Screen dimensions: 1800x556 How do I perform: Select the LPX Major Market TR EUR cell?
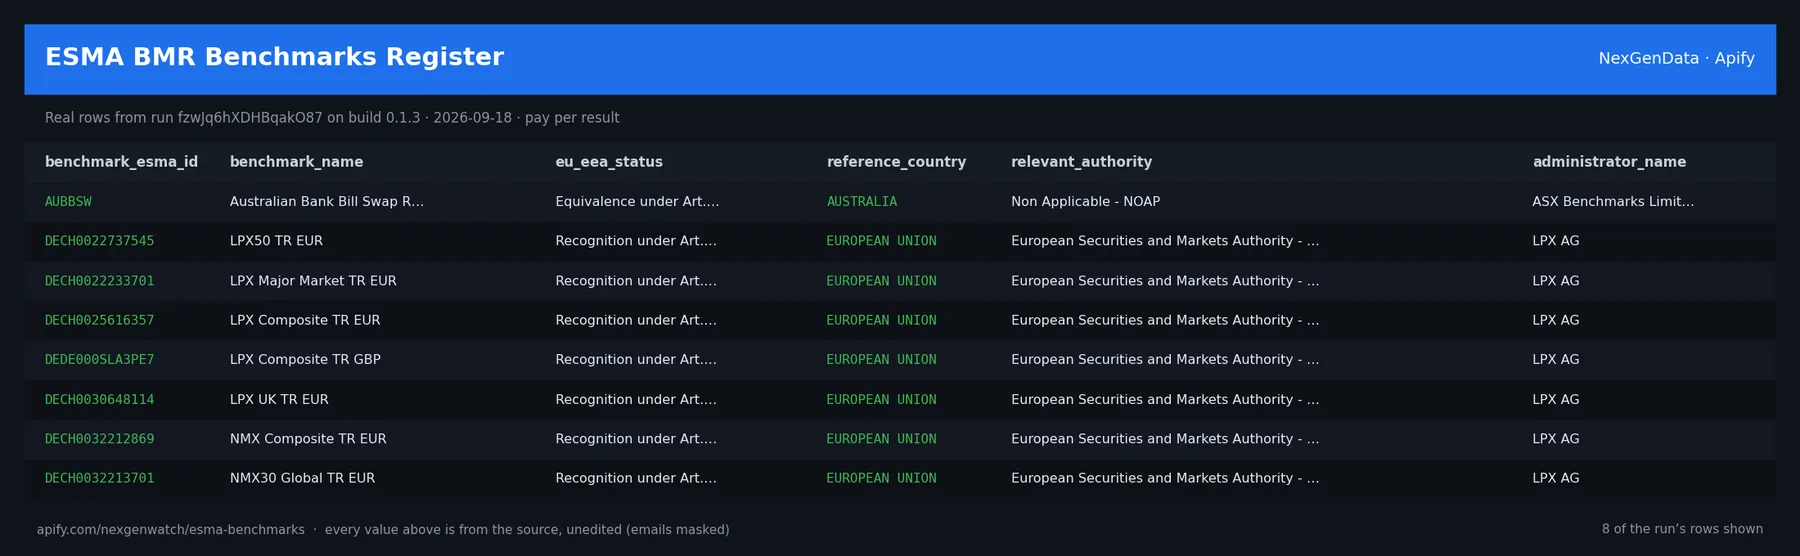click(x=313, y=281)
